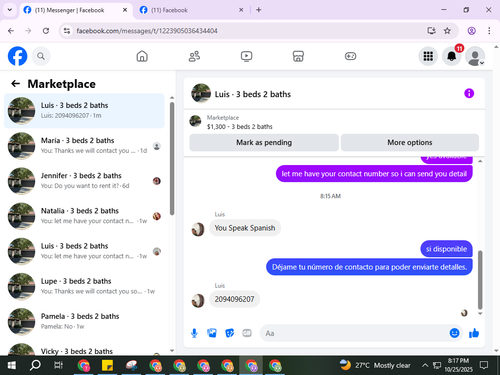
Task: Click the chat header Luis listing thumbnail
Action: click(201, 93)
